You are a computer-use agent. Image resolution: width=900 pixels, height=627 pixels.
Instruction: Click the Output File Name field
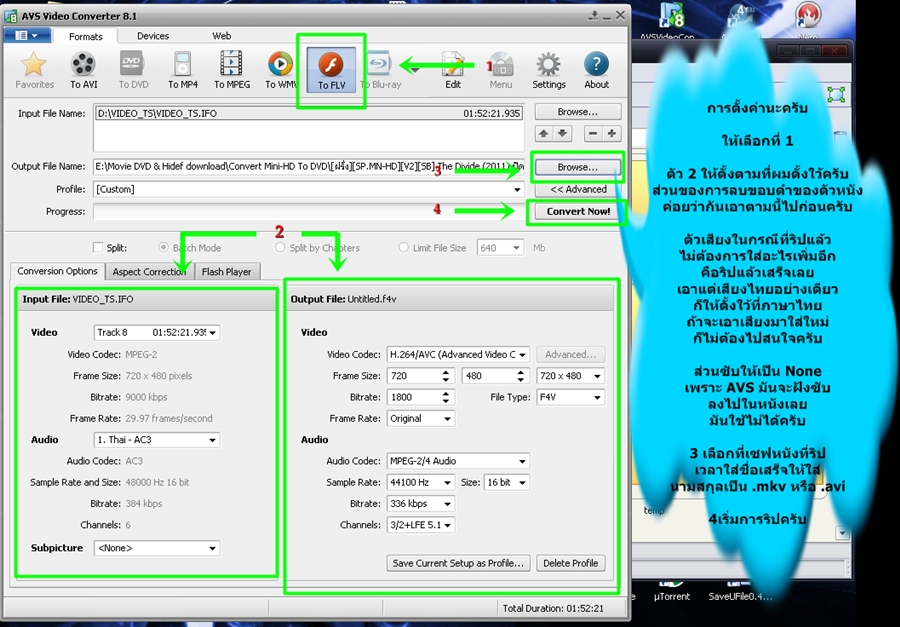[309, 167]
